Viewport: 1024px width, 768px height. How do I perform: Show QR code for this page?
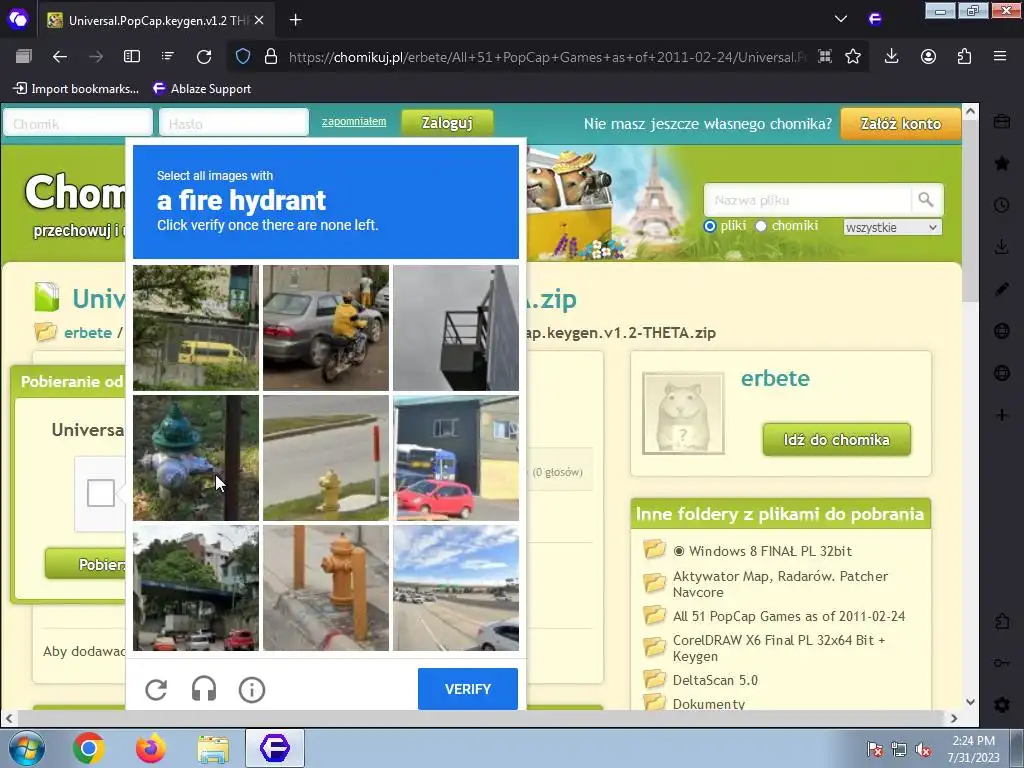click(x=825, y=57)
